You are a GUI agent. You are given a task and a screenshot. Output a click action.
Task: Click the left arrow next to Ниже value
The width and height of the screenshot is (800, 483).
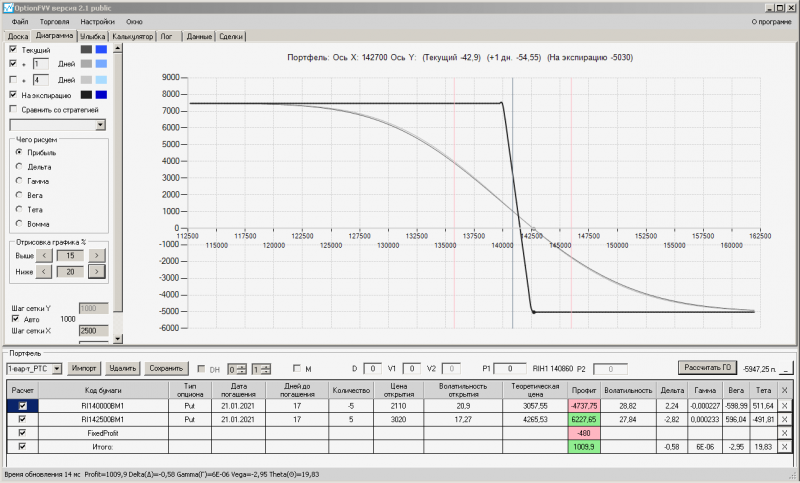tap(44, 272)
